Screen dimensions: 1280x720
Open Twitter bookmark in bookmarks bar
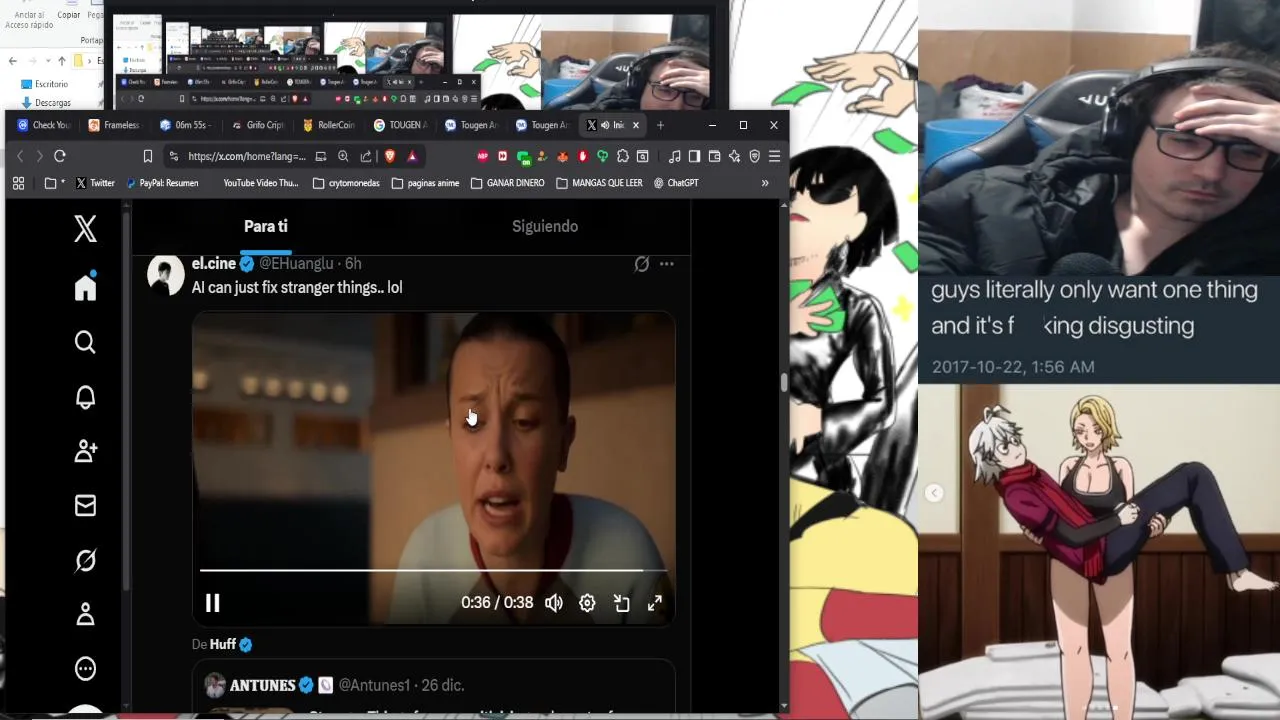[x=95, y=183]
